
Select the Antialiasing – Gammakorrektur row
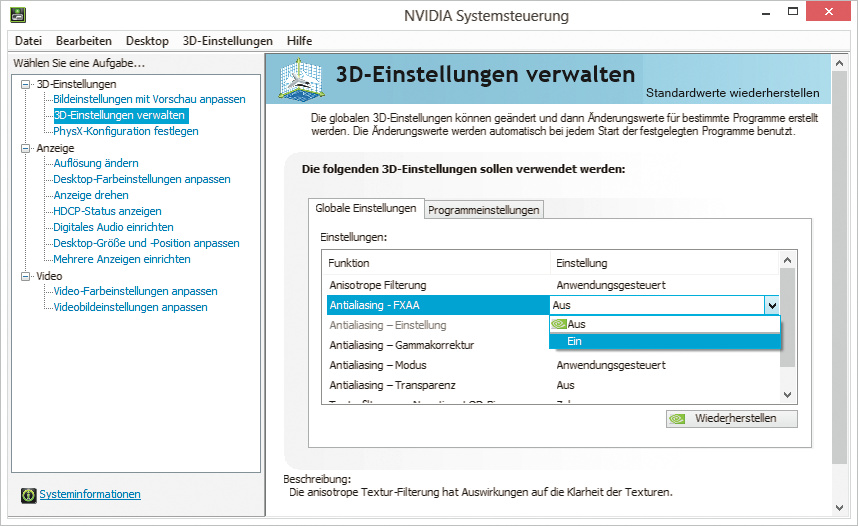[438, 345]
